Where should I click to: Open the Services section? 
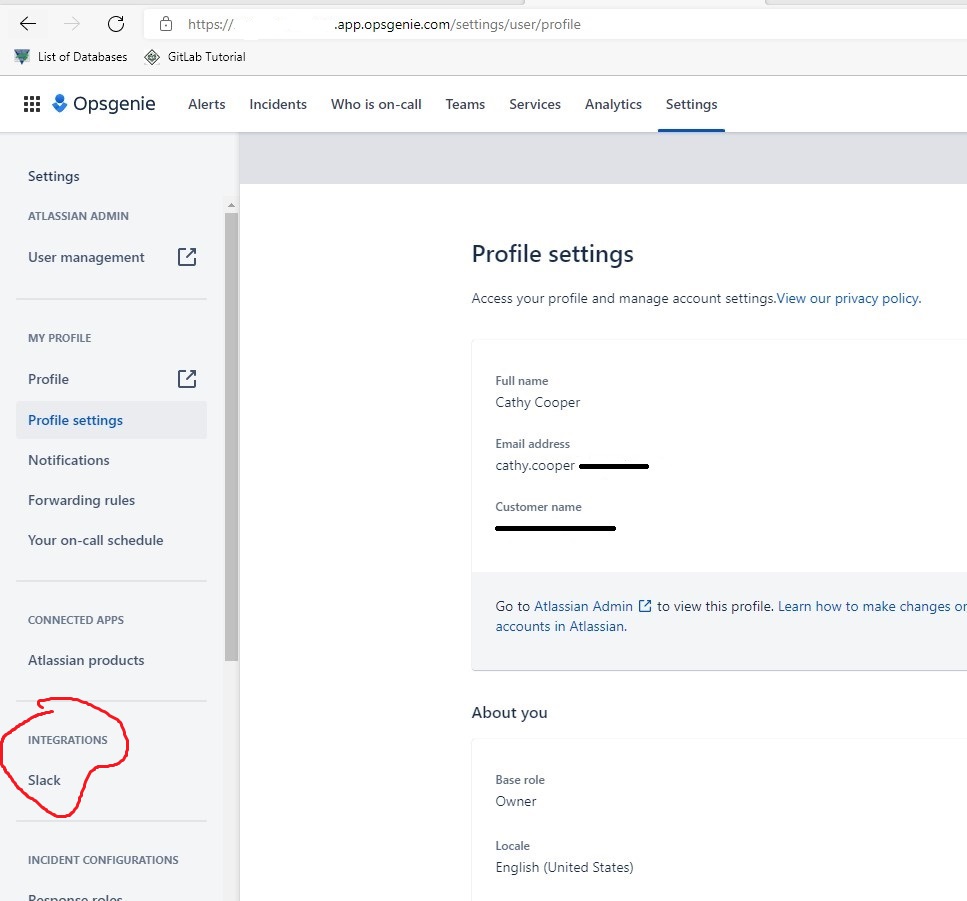534,103
